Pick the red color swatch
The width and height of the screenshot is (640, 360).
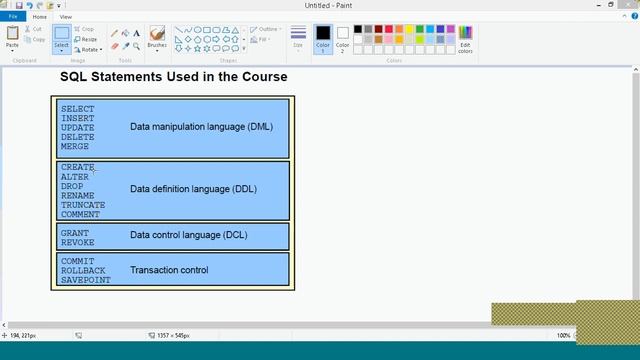(389, 29)
